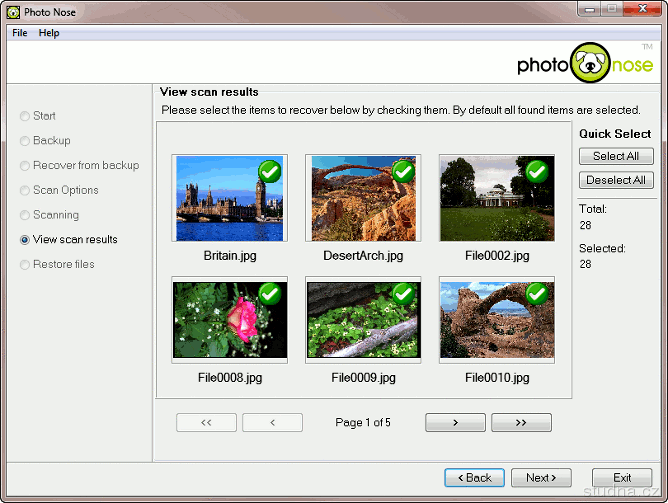Image resolution: width=668 pixels, height=503 pixels.
Task: Toggle green checkmark on File0002.jpg
Action: point(537,172)
